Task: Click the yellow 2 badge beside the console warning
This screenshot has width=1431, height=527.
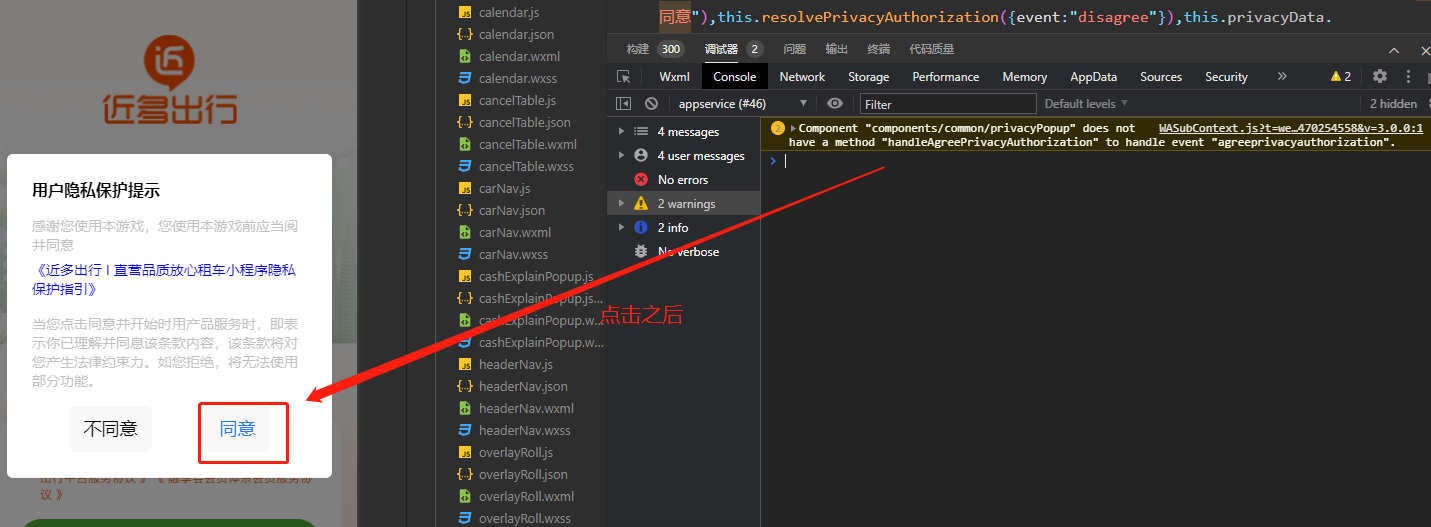Action: (777, 128)
